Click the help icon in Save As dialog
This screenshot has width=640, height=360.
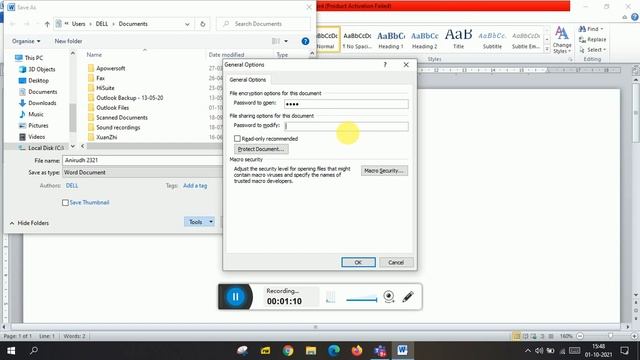coord(305,41)
